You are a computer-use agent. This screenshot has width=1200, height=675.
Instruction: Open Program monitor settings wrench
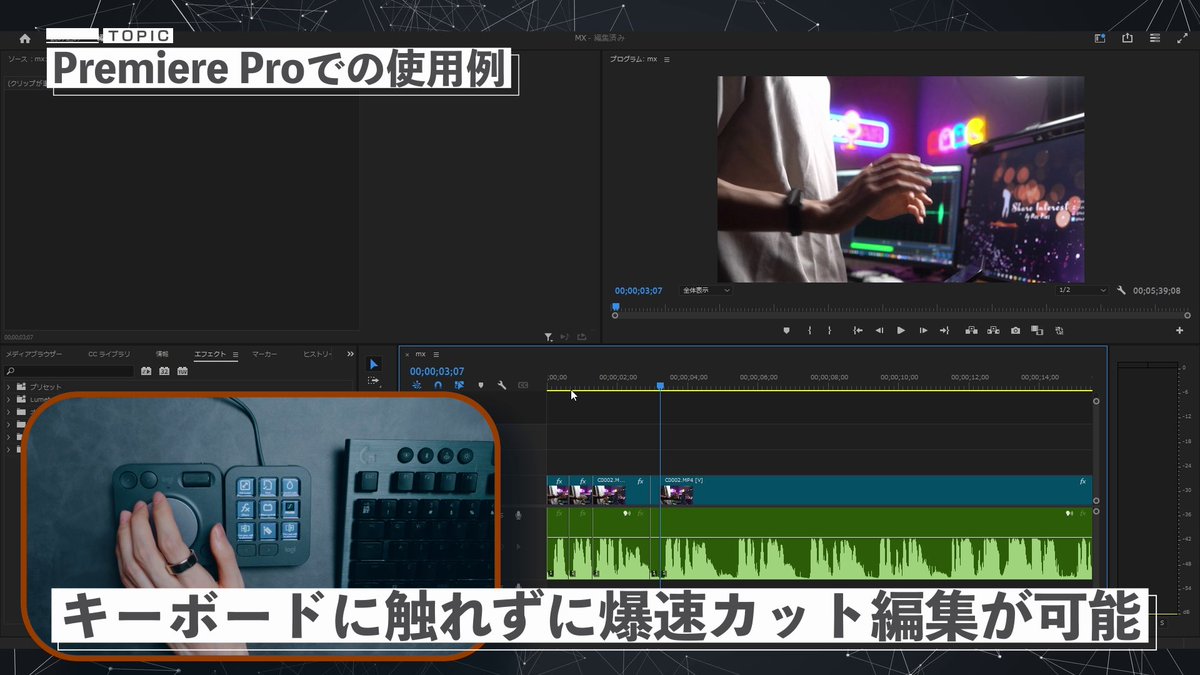(x=1122, y=290)
